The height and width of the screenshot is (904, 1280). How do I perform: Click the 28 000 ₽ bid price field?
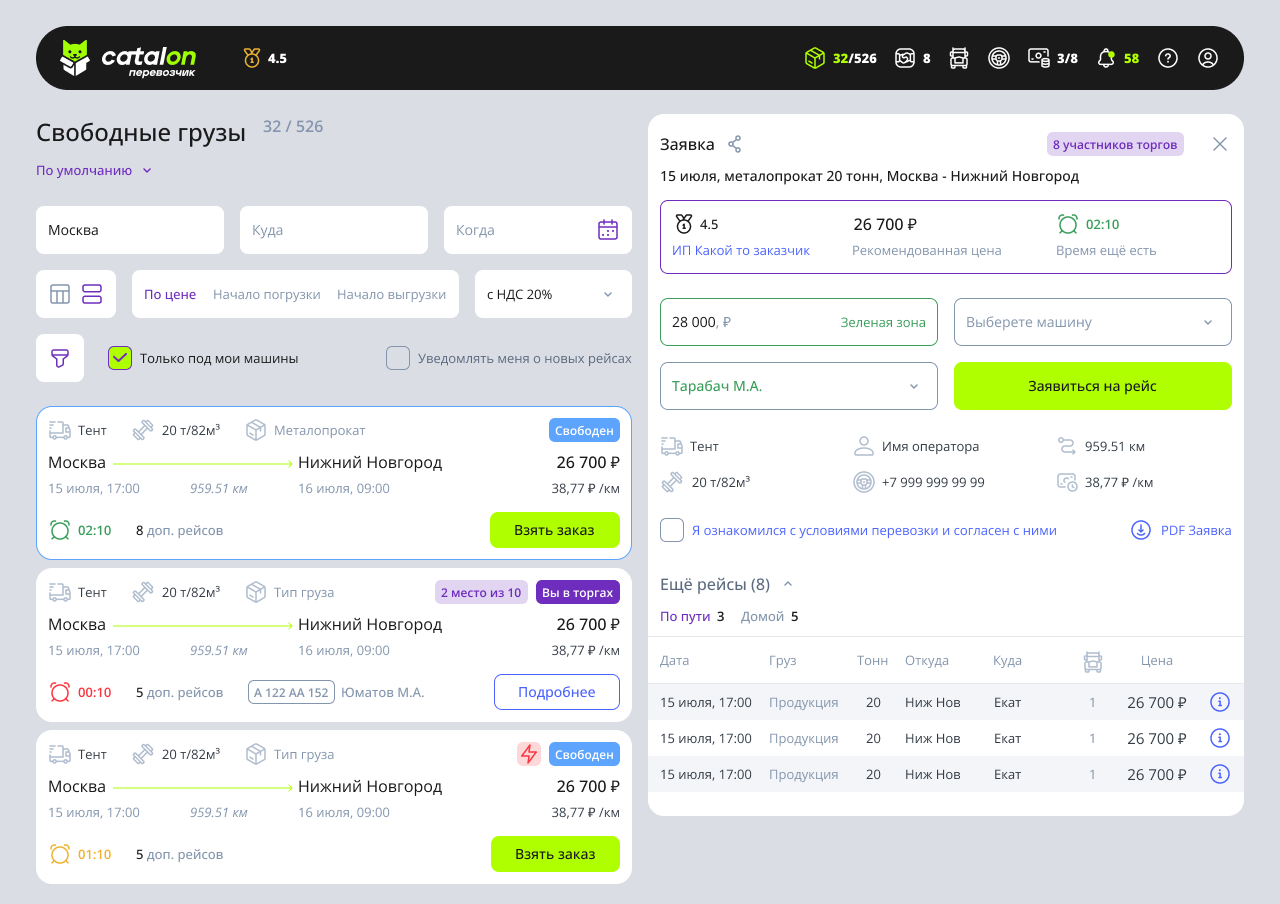tap(799, 322)
